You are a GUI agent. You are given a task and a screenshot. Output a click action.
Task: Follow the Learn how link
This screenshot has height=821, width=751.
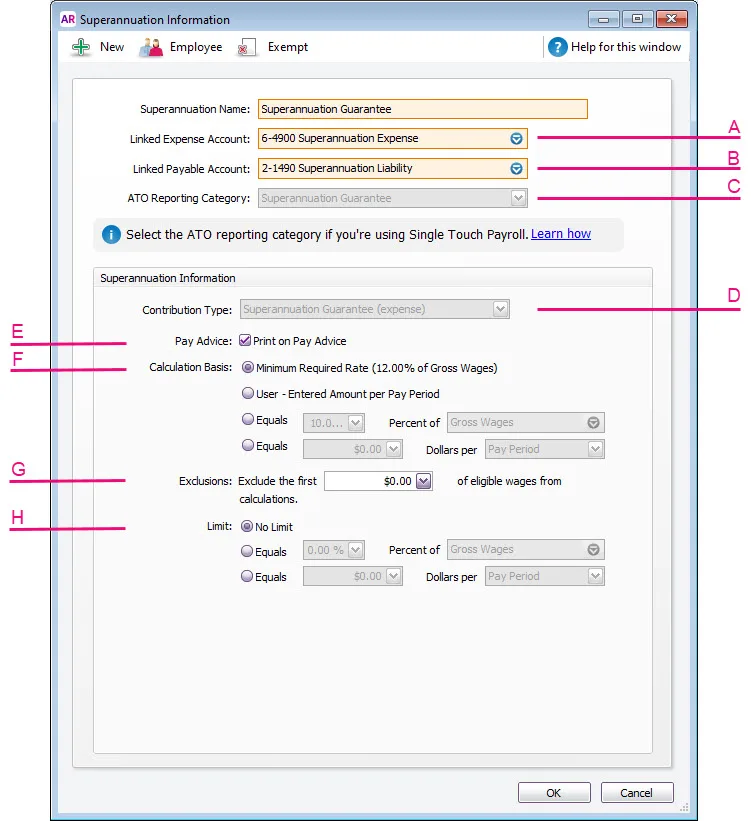point(561,234)
